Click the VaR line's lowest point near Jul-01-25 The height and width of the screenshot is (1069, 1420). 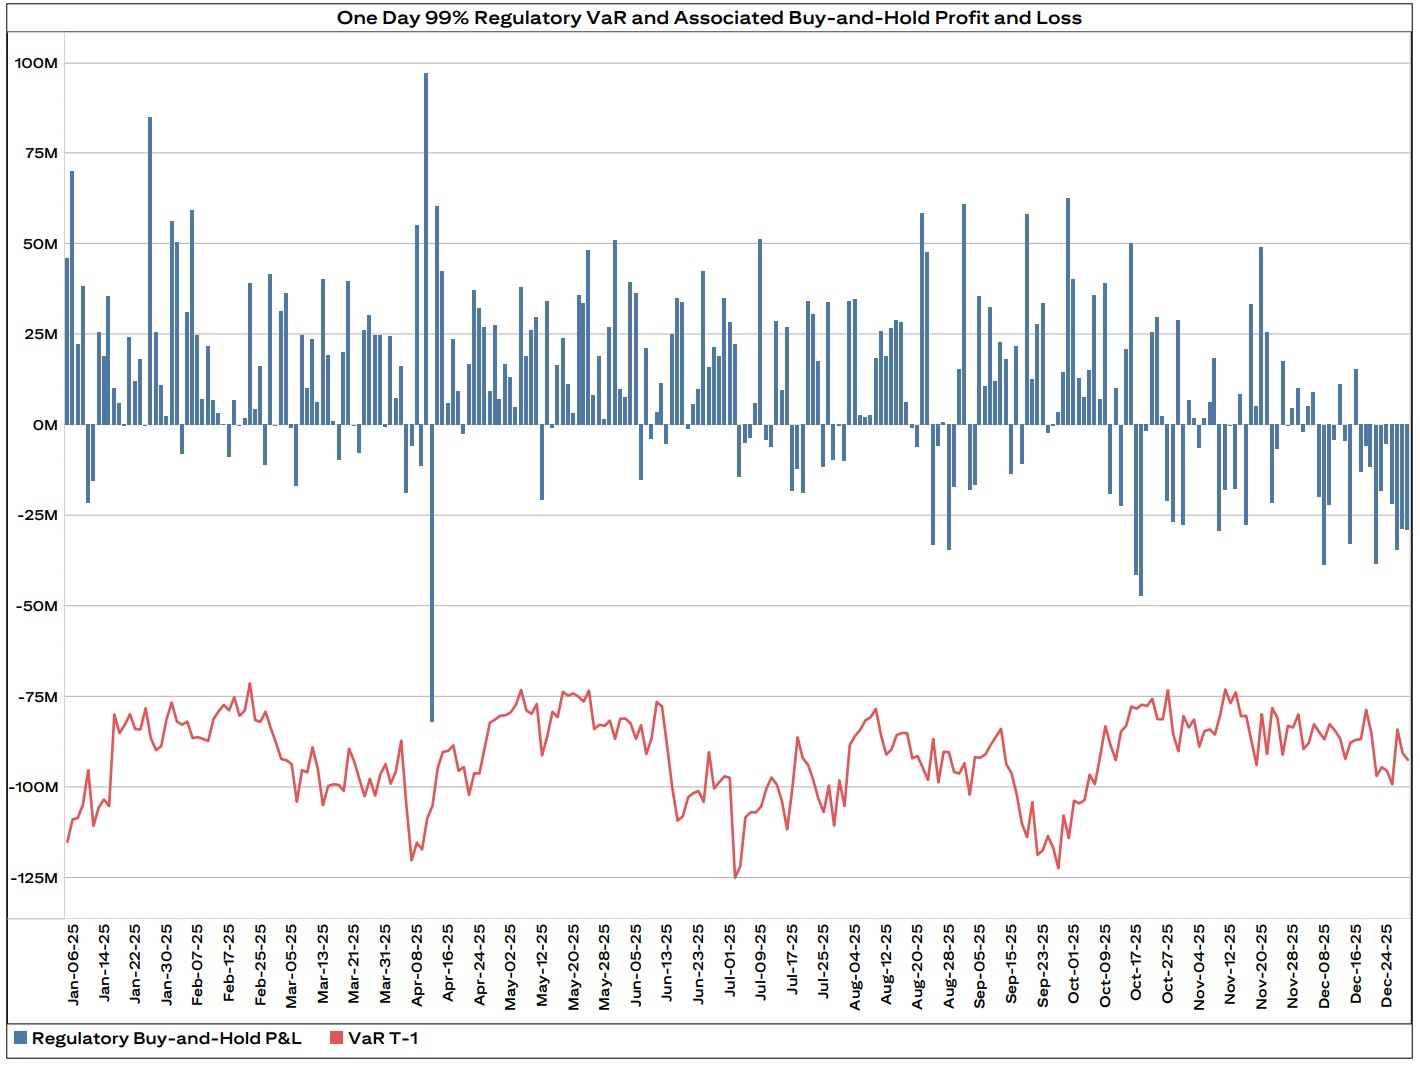pyautogui.click(x=735, y=877)
